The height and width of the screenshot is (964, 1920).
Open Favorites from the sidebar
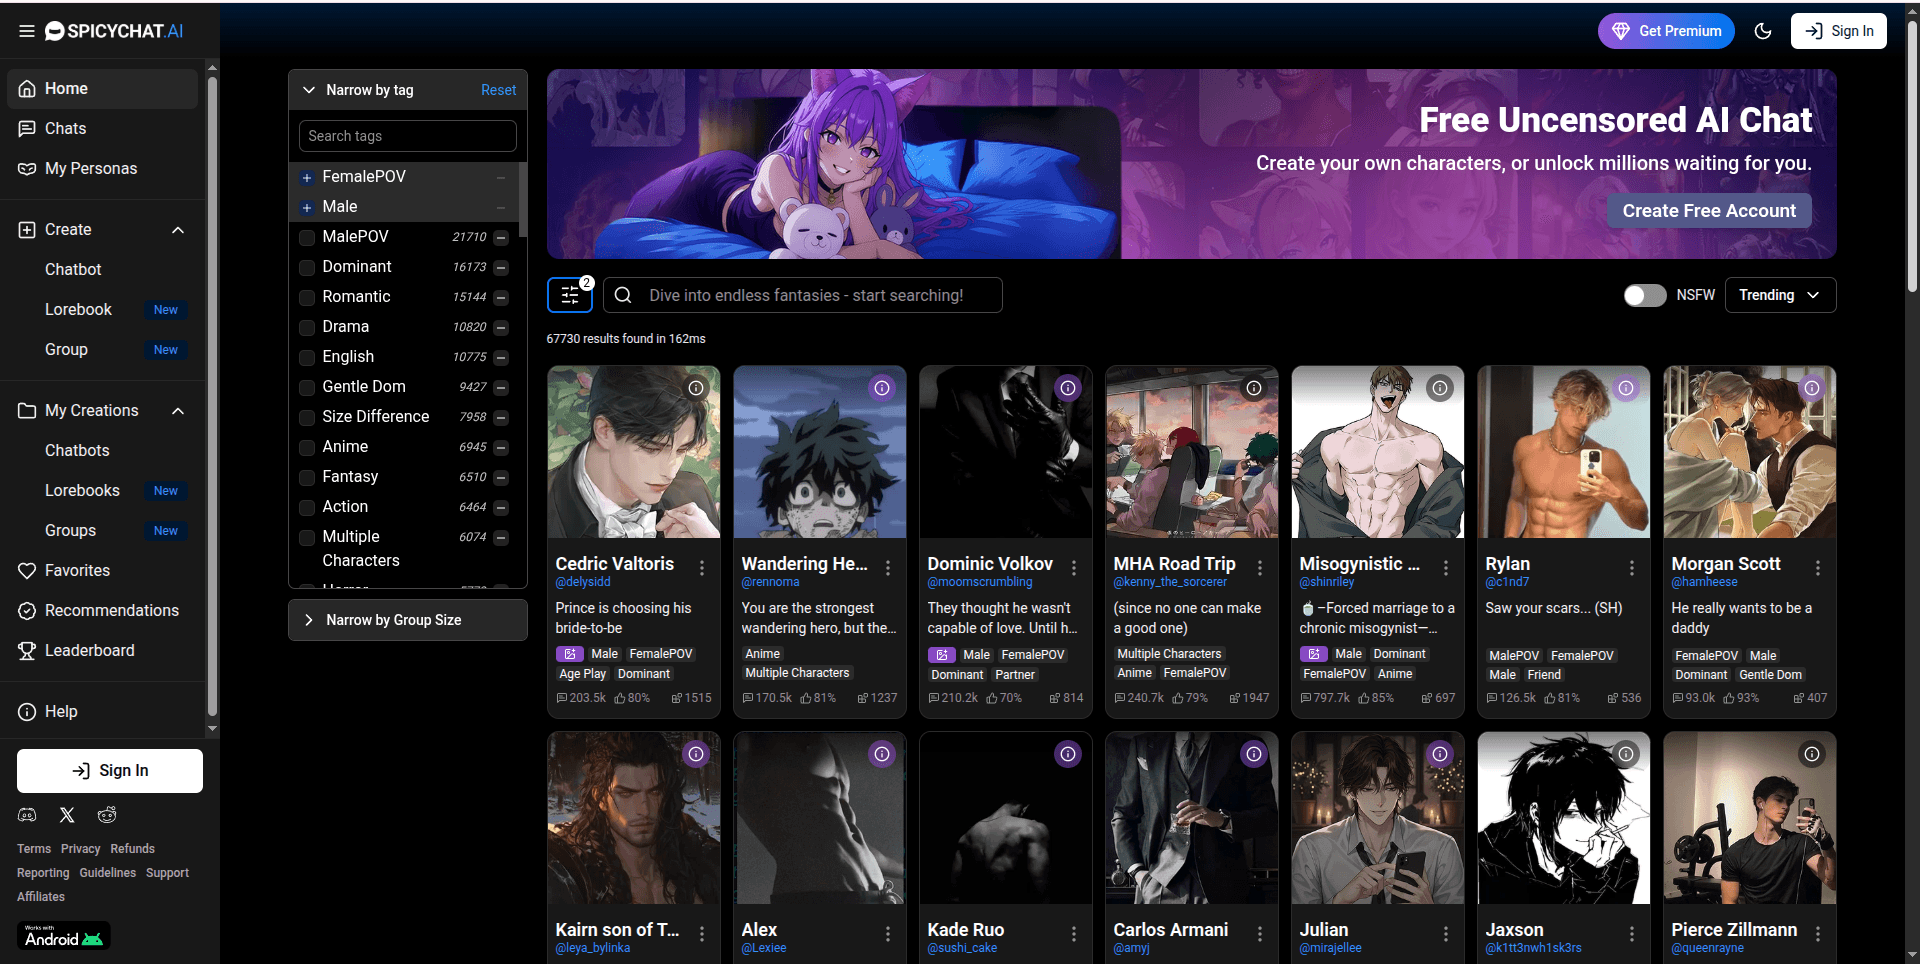77,570
